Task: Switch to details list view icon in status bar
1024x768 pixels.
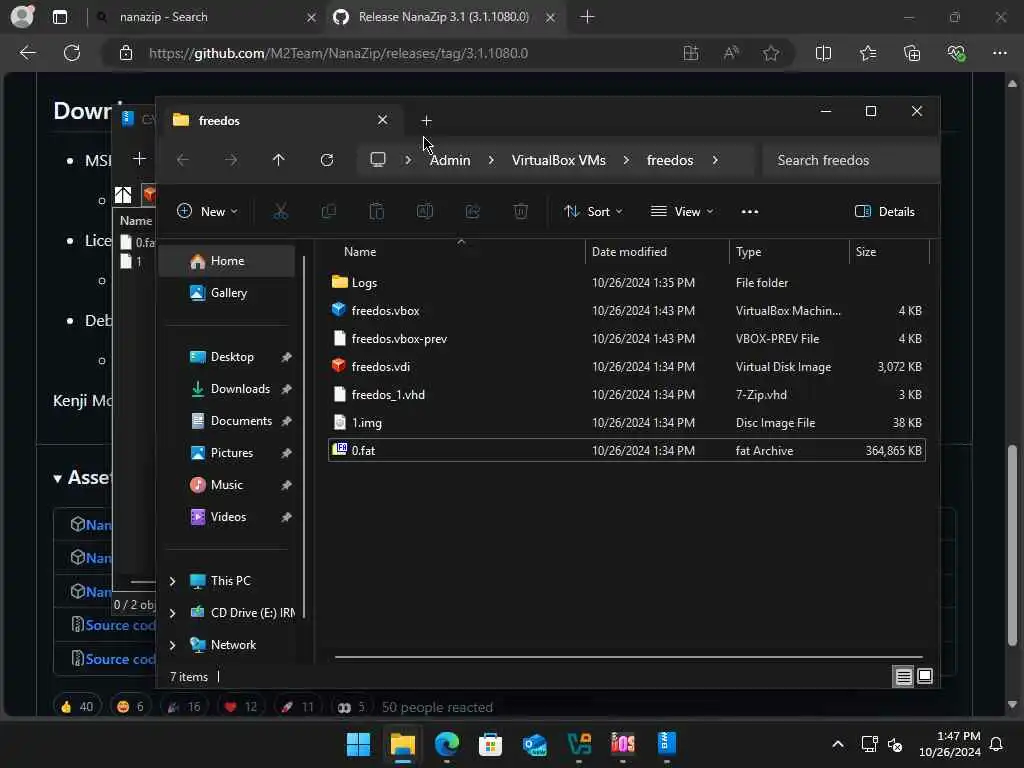Action: [903, 677]
